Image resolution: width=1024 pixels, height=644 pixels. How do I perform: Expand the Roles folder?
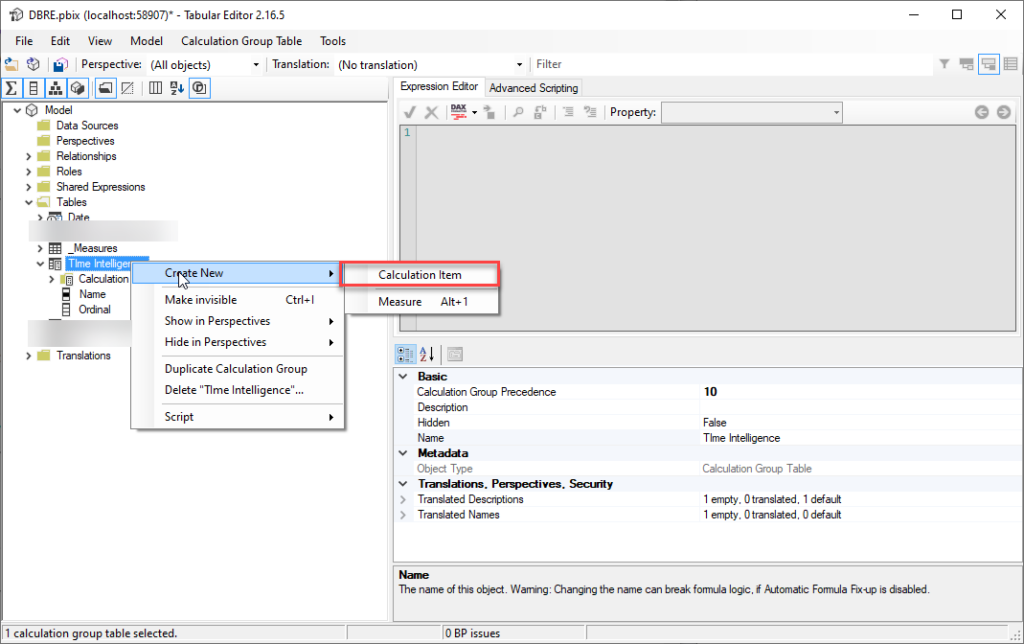click(29, 172)
